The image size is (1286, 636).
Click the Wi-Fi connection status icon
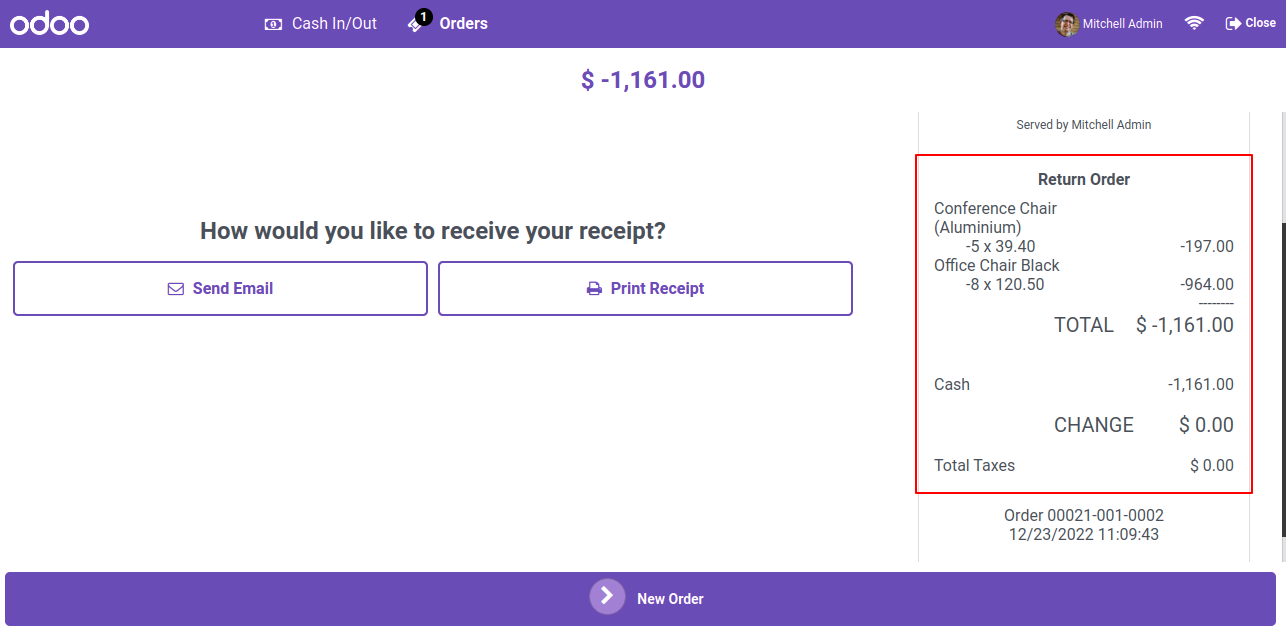coord(1194,23)
